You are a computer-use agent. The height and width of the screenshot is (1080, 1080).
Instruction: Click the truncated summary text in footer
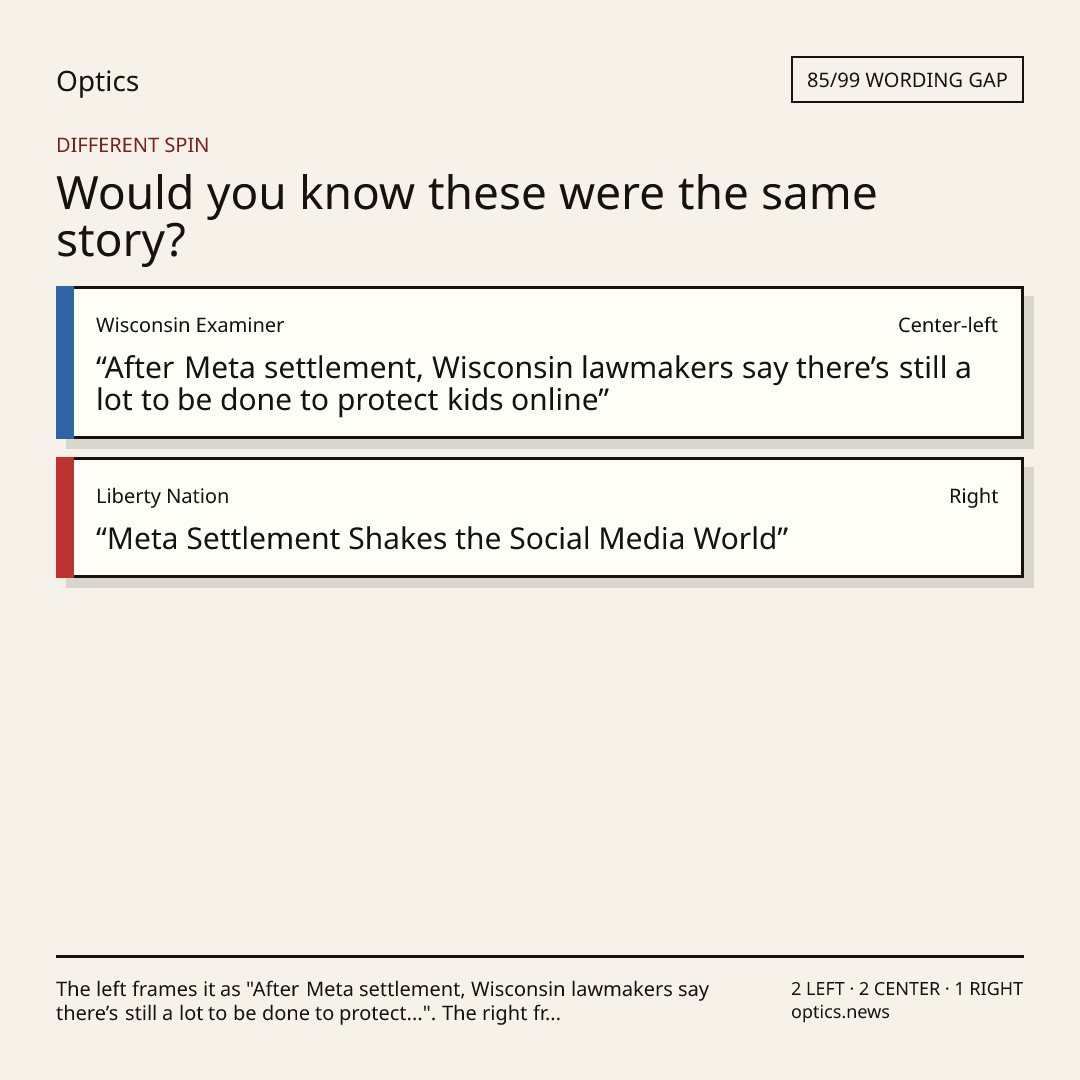click(382, 1001)
